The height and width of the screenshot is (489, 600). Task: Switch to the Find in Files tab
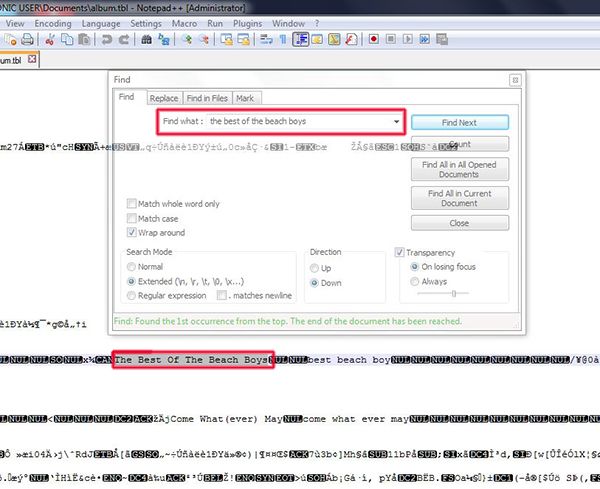[x=207, y=98]
